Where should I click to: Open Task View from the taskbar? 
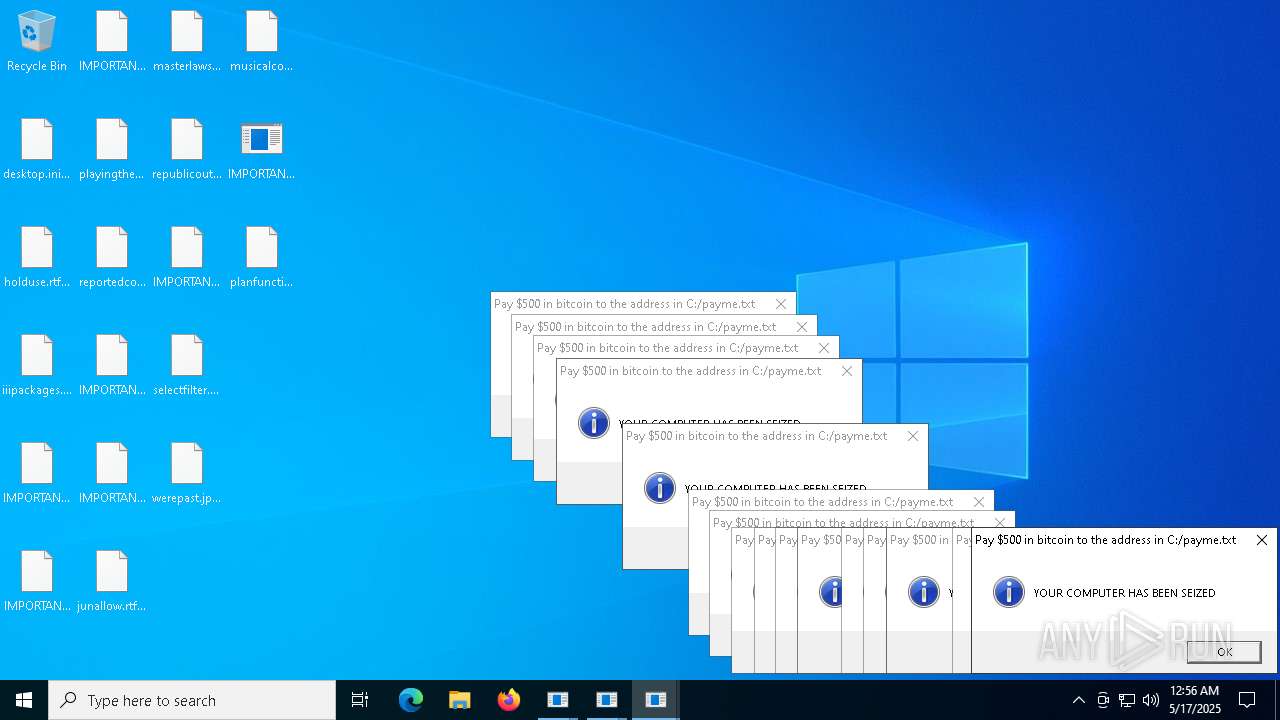(360, 700)
